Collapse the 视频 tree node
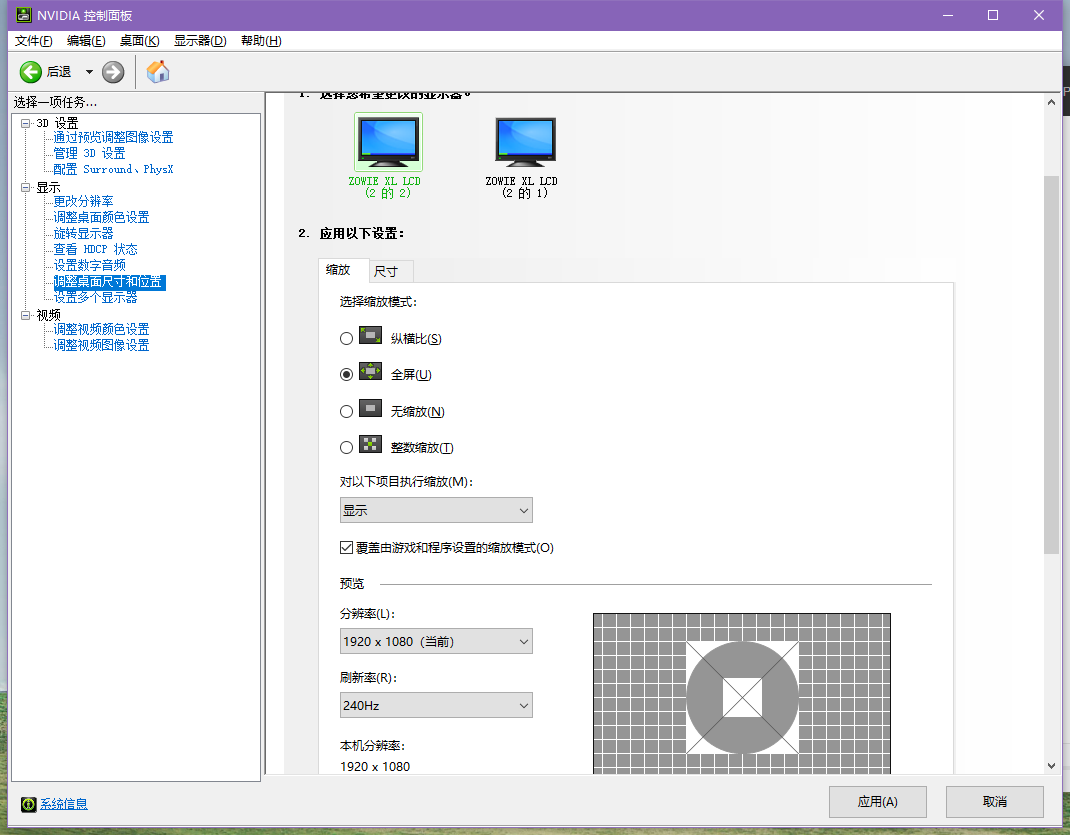Viewport: 1070px width, 835px height. [25, 315]
